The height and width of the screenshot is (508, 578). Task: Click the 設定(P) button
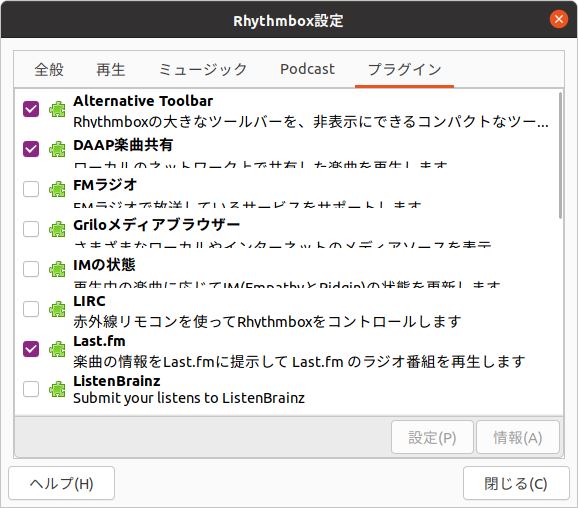(x=432, y=438)
